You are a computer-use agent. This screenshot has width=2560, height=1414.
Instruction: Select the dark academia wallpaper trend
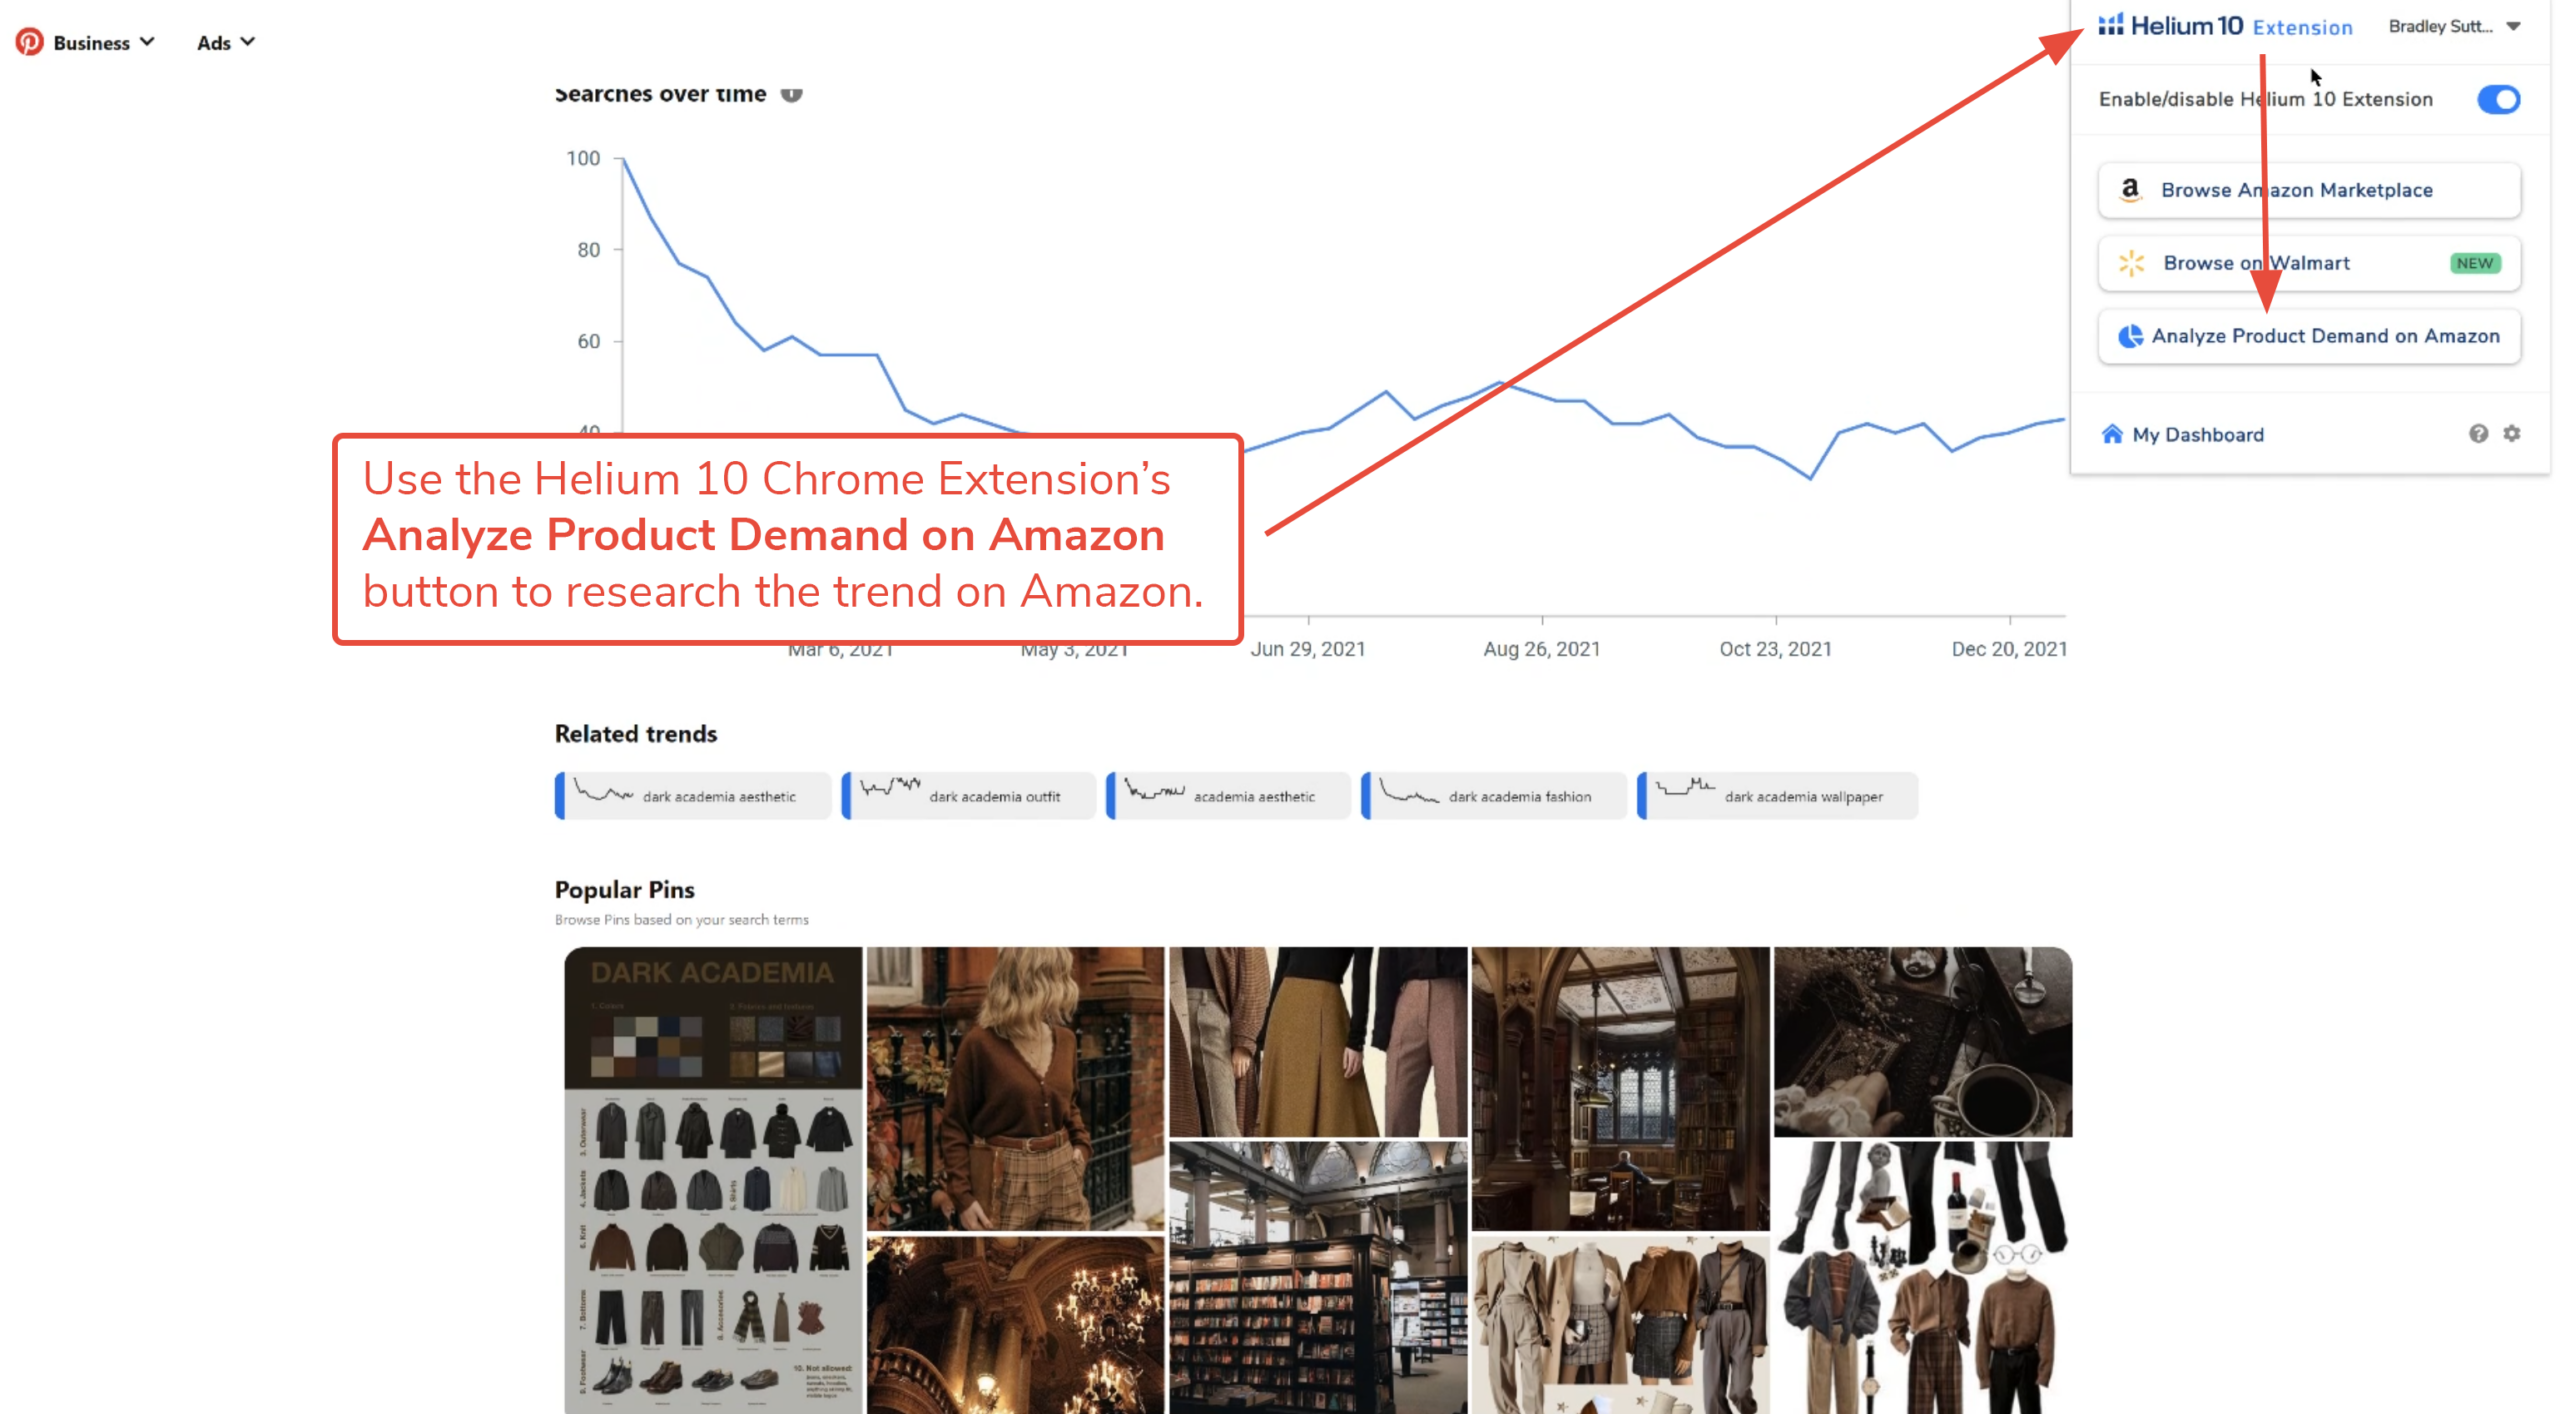click(1778, 796)
